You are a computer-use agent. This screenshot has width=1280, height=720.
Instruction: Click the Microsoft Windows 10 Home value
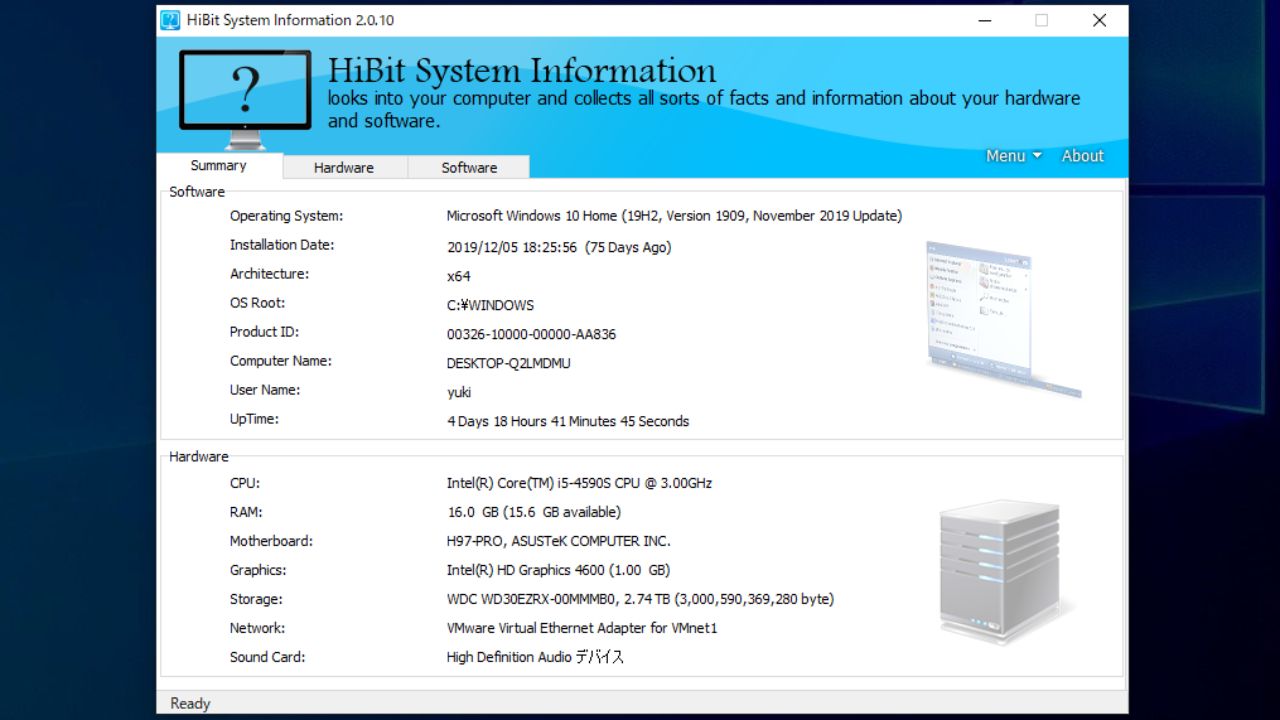[x=674, y=216]
